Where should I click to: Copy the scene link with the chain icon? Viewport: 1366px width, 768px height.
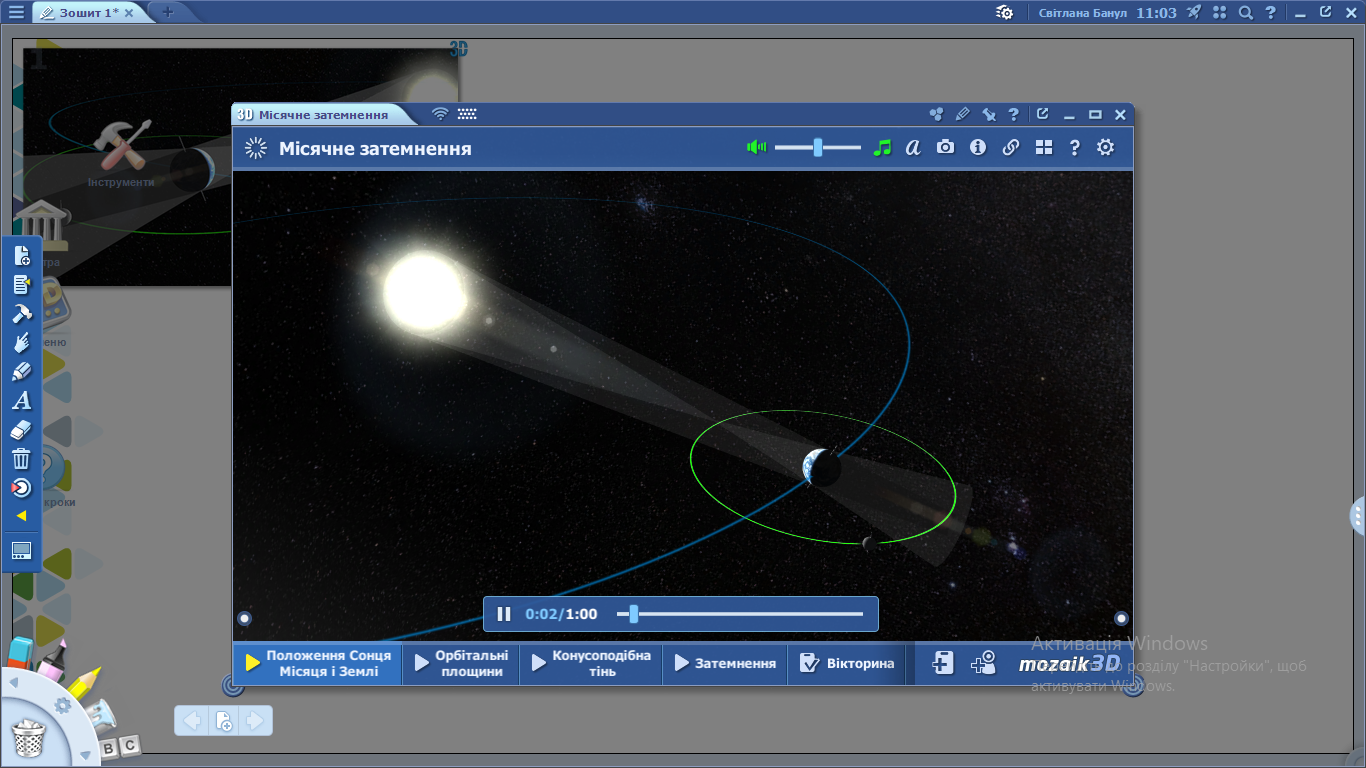tap(1011, 147)
